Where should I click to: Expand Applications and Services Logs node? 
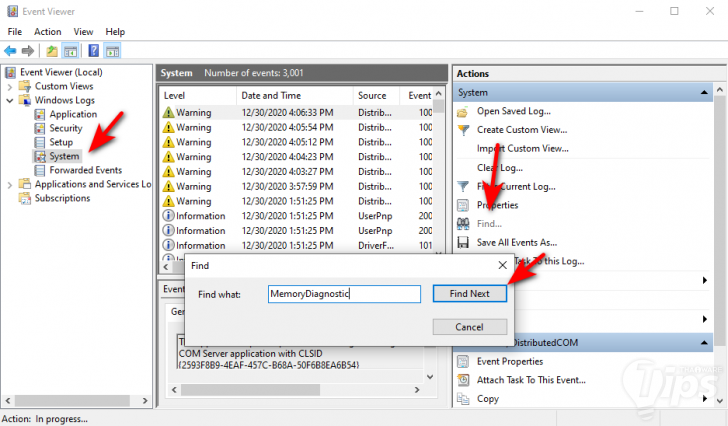tap(9, 185)
